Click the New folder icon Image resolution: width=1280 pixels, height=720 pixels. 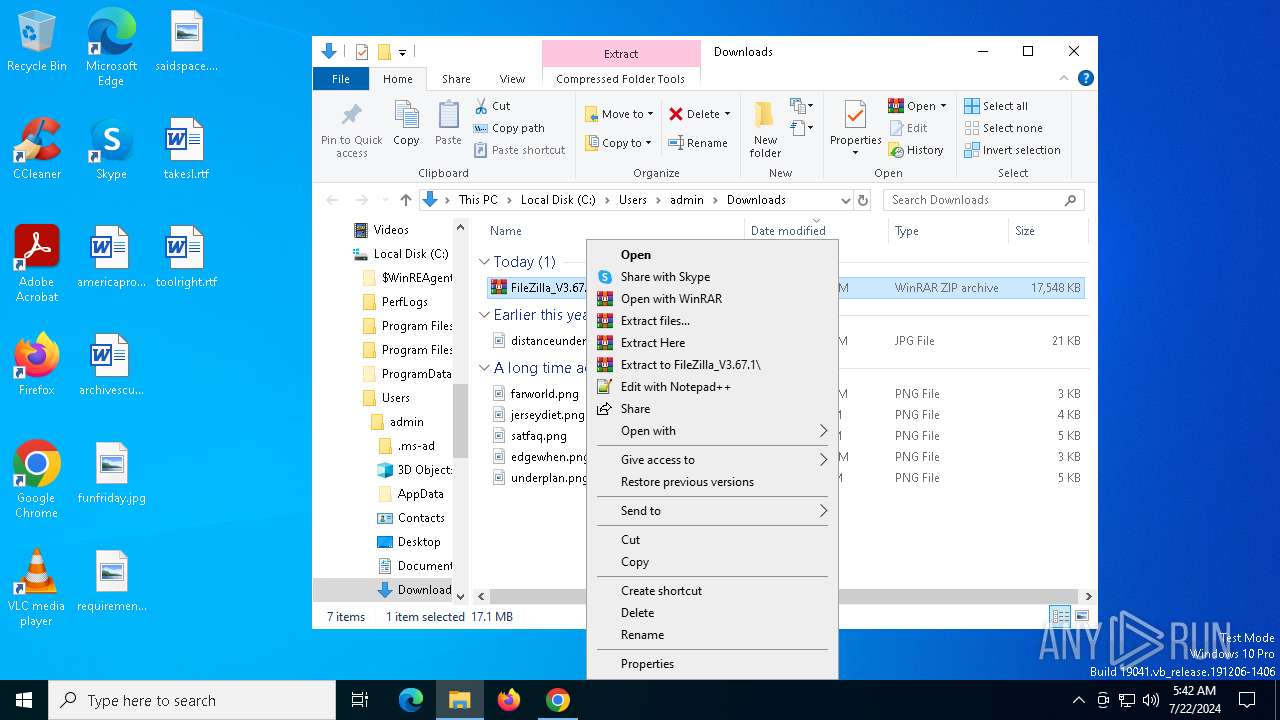coord(765,128)
